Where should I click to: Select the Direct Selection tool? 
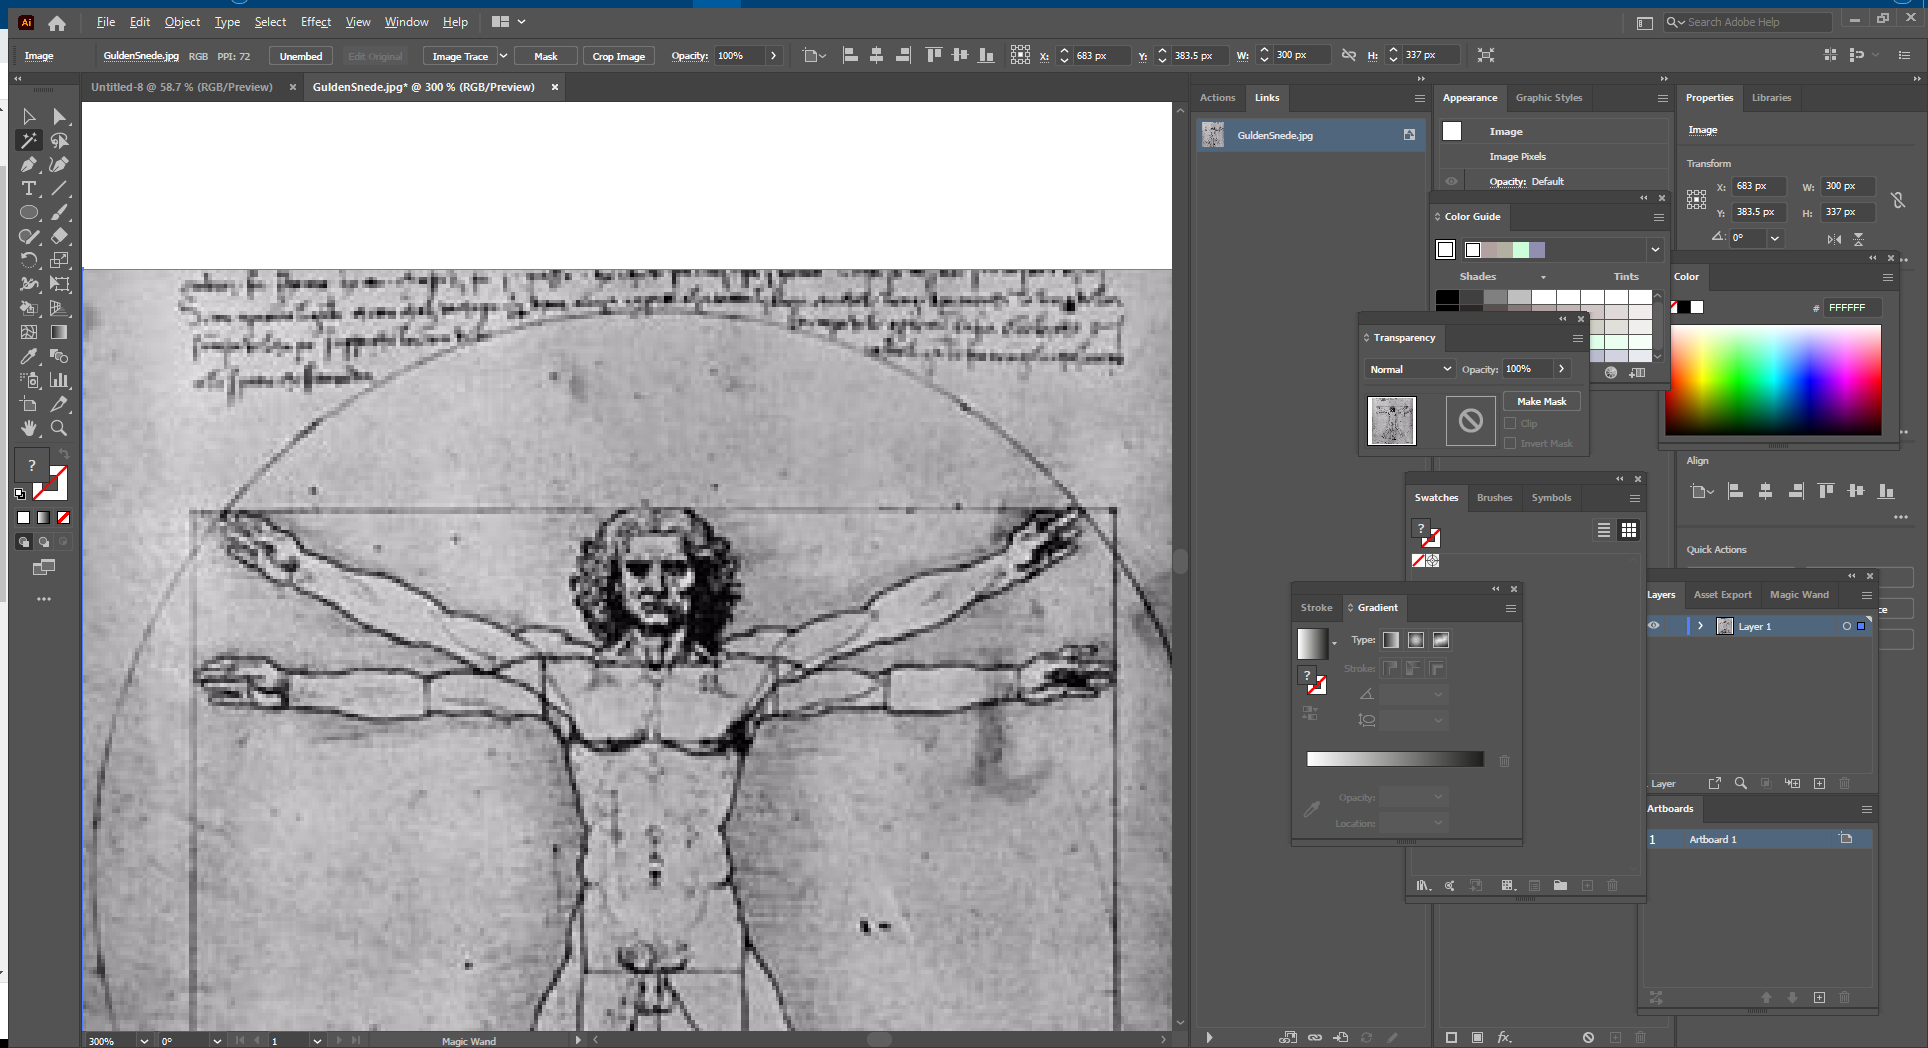coord(60,117)
